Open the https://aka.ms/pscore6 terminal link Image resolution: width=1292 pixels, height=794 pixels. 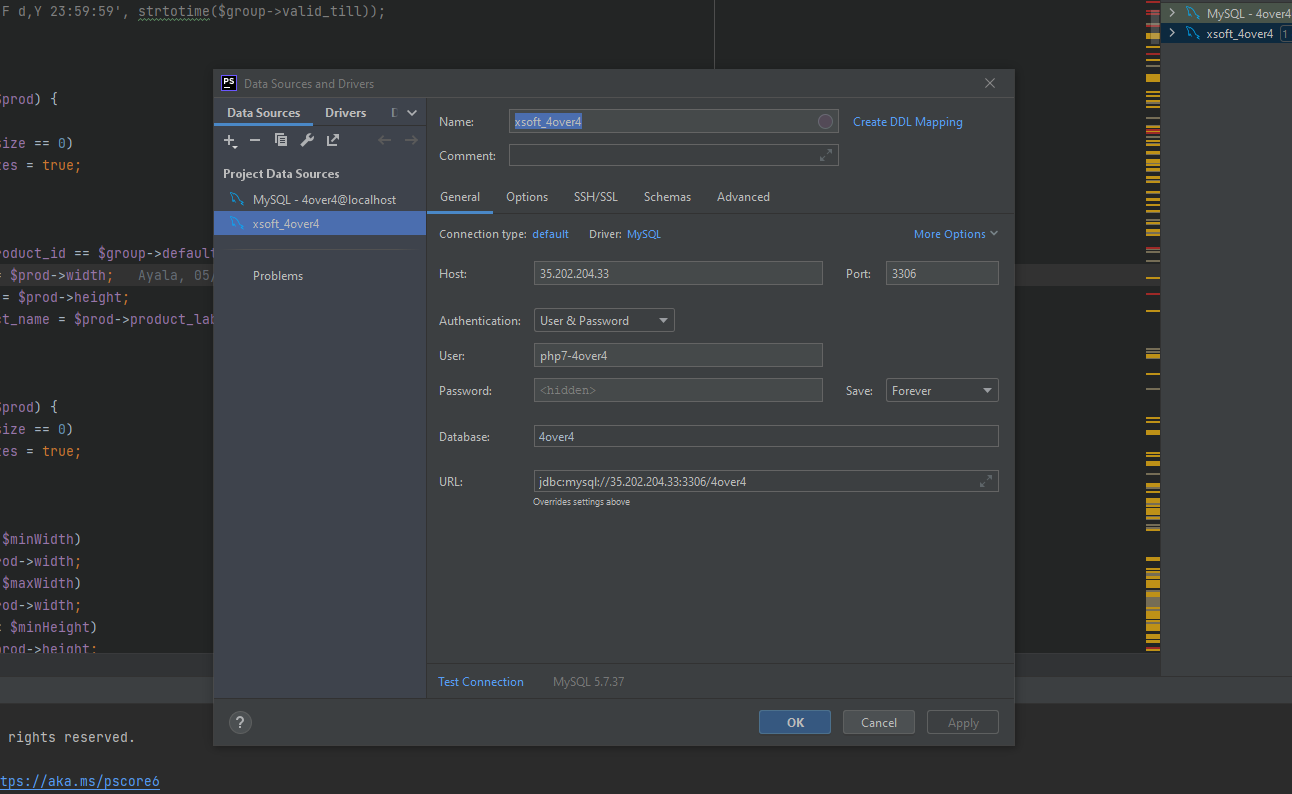click(80, 781)
